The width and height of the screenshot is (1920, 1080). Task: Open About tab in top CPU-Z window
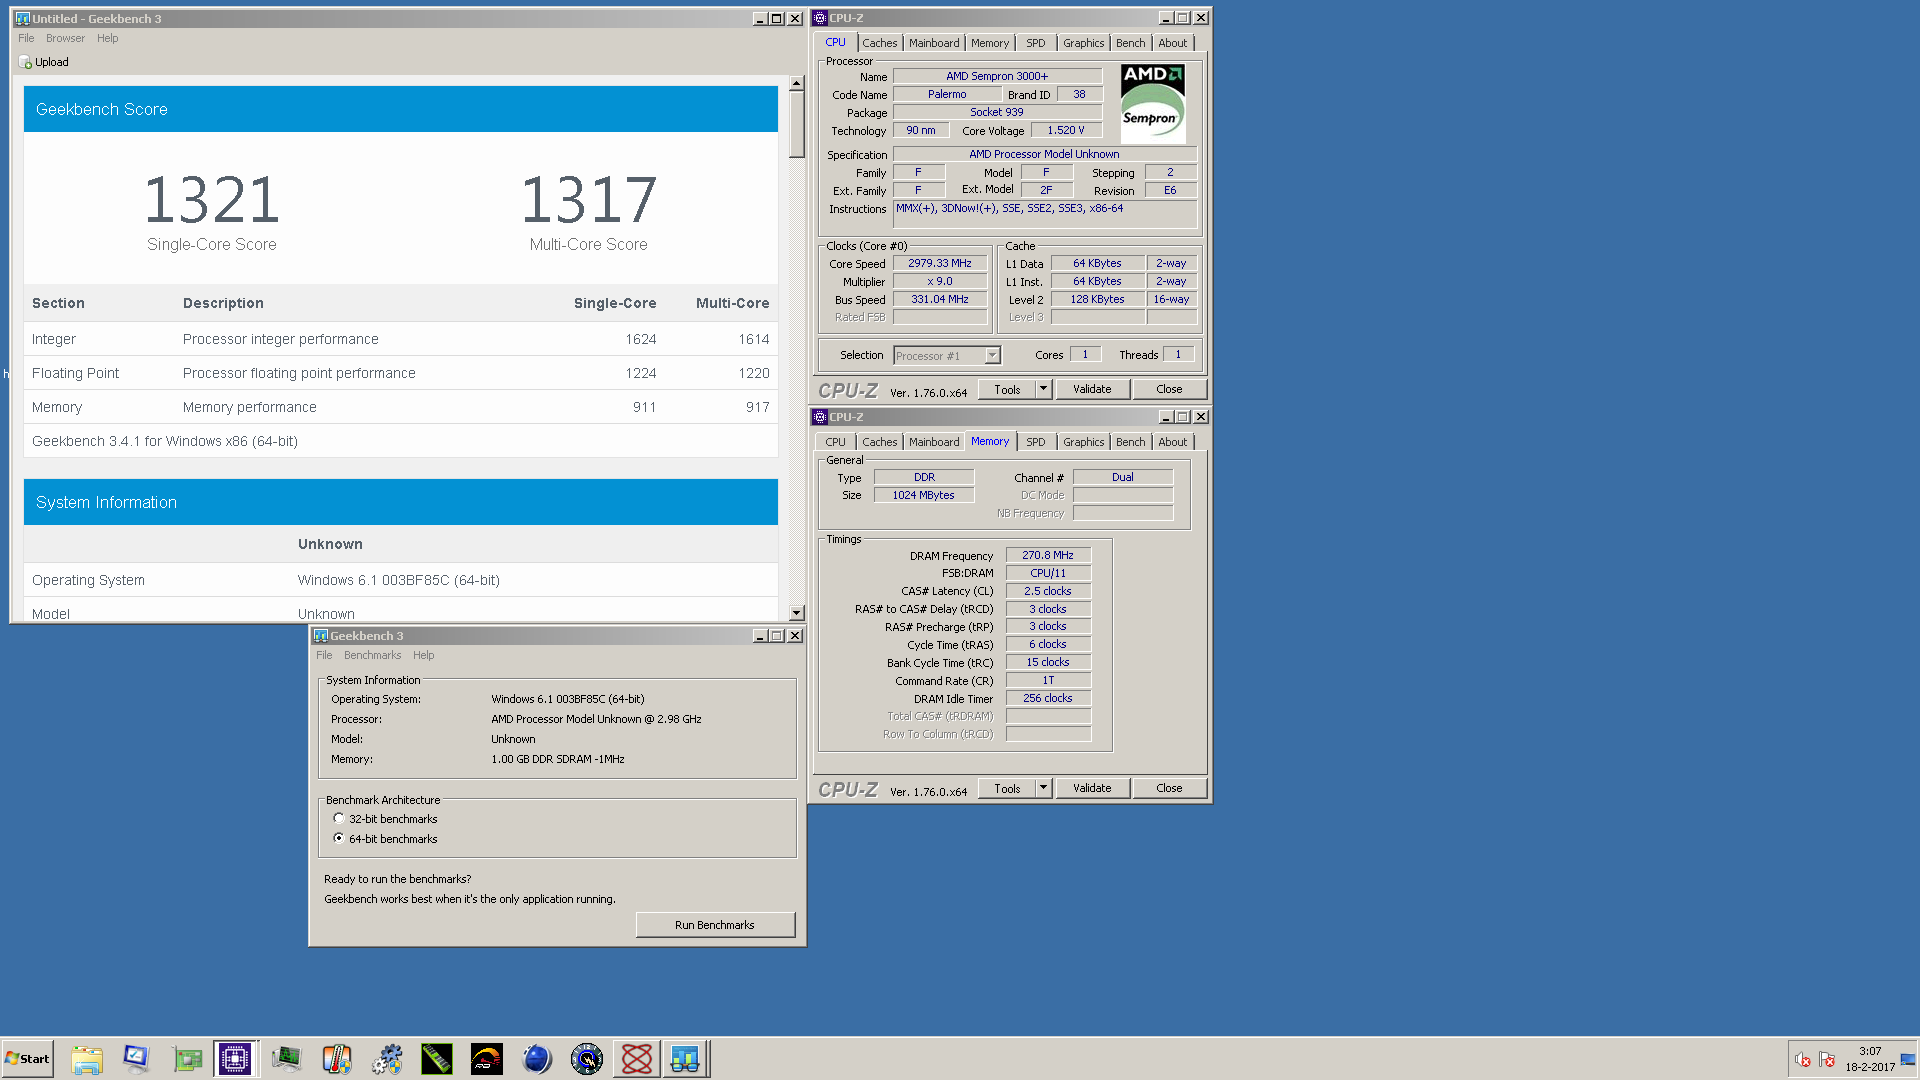1172,43
